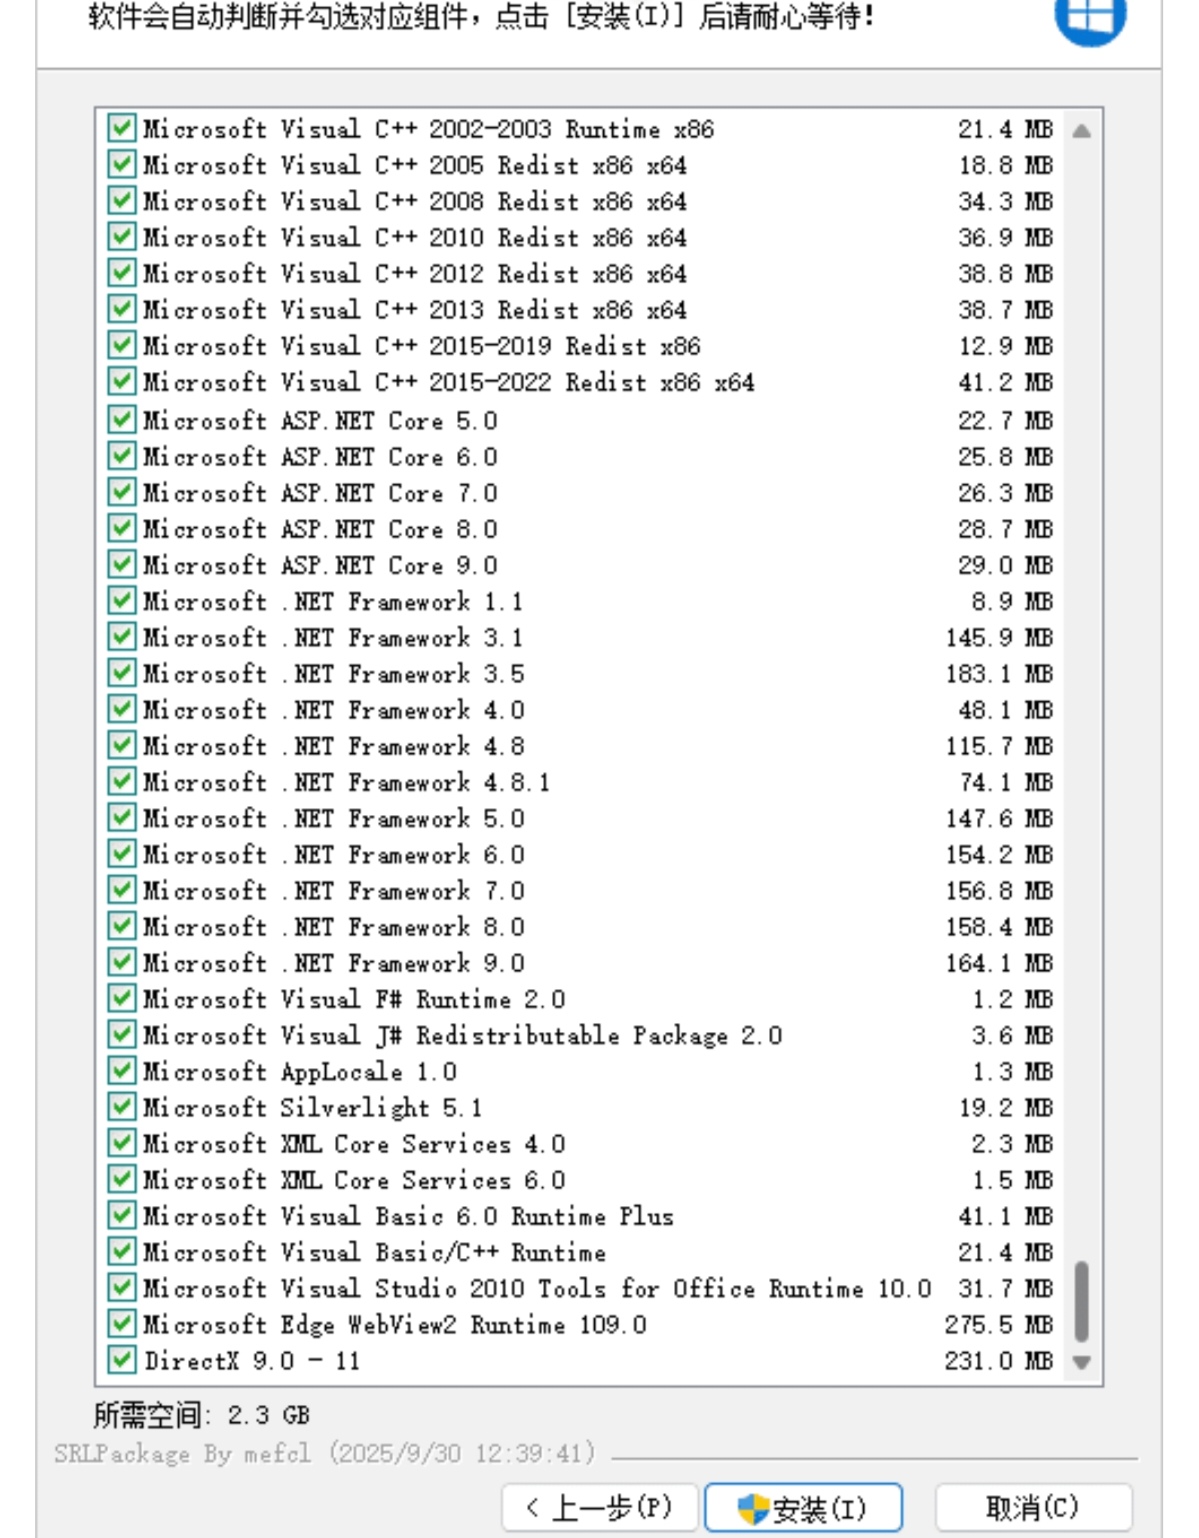Uncheck Microsoft Visual C++ 2005 Redist x86 x64
Screen dimensions: 1199x1538
(120, 165)
